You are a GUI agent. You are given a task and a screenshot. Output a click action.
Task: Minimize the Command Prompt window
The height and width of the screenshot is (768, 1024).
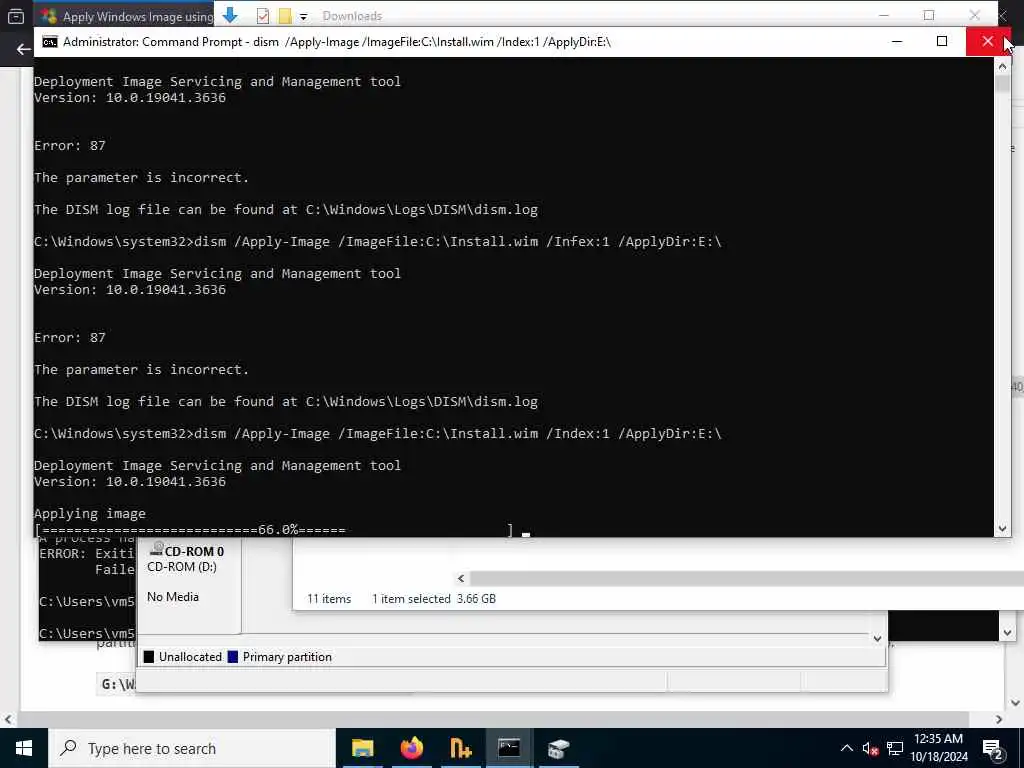[x=897, y=41]
